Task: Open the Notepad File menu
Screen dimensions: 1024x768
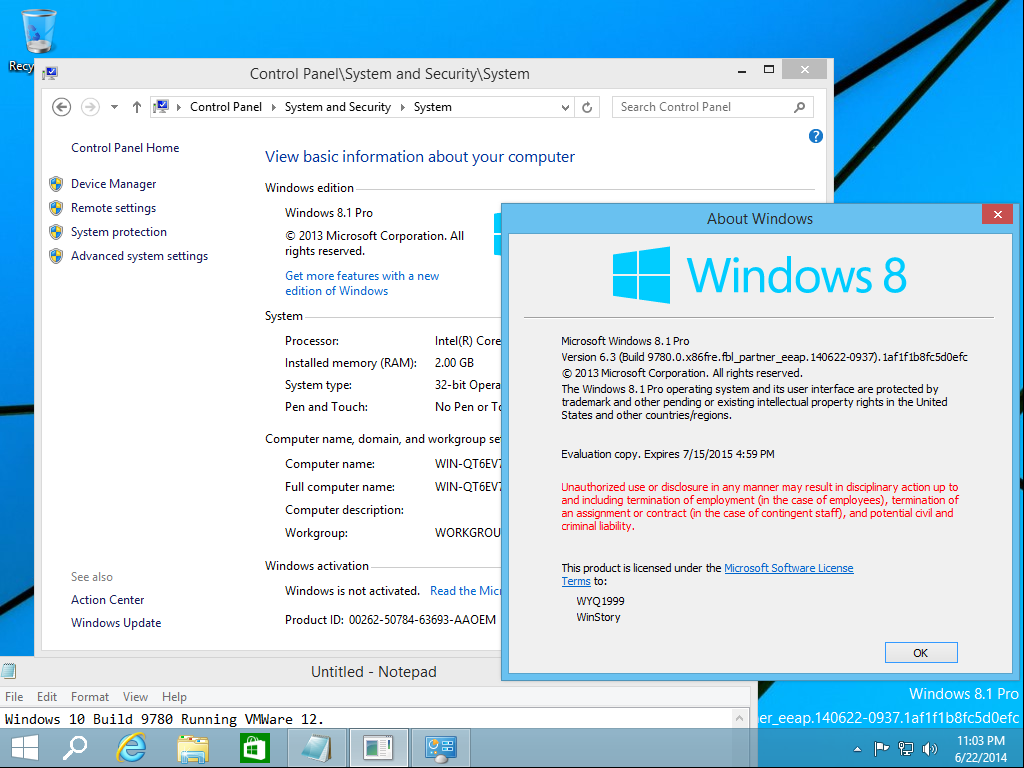Action: pyautogui.click(x=14, y=697)
